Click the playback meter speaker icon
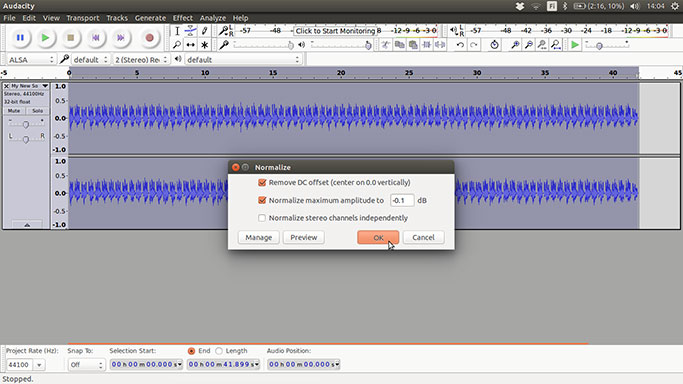The width and height of the screenshot is (683, 384). (454, 30)
